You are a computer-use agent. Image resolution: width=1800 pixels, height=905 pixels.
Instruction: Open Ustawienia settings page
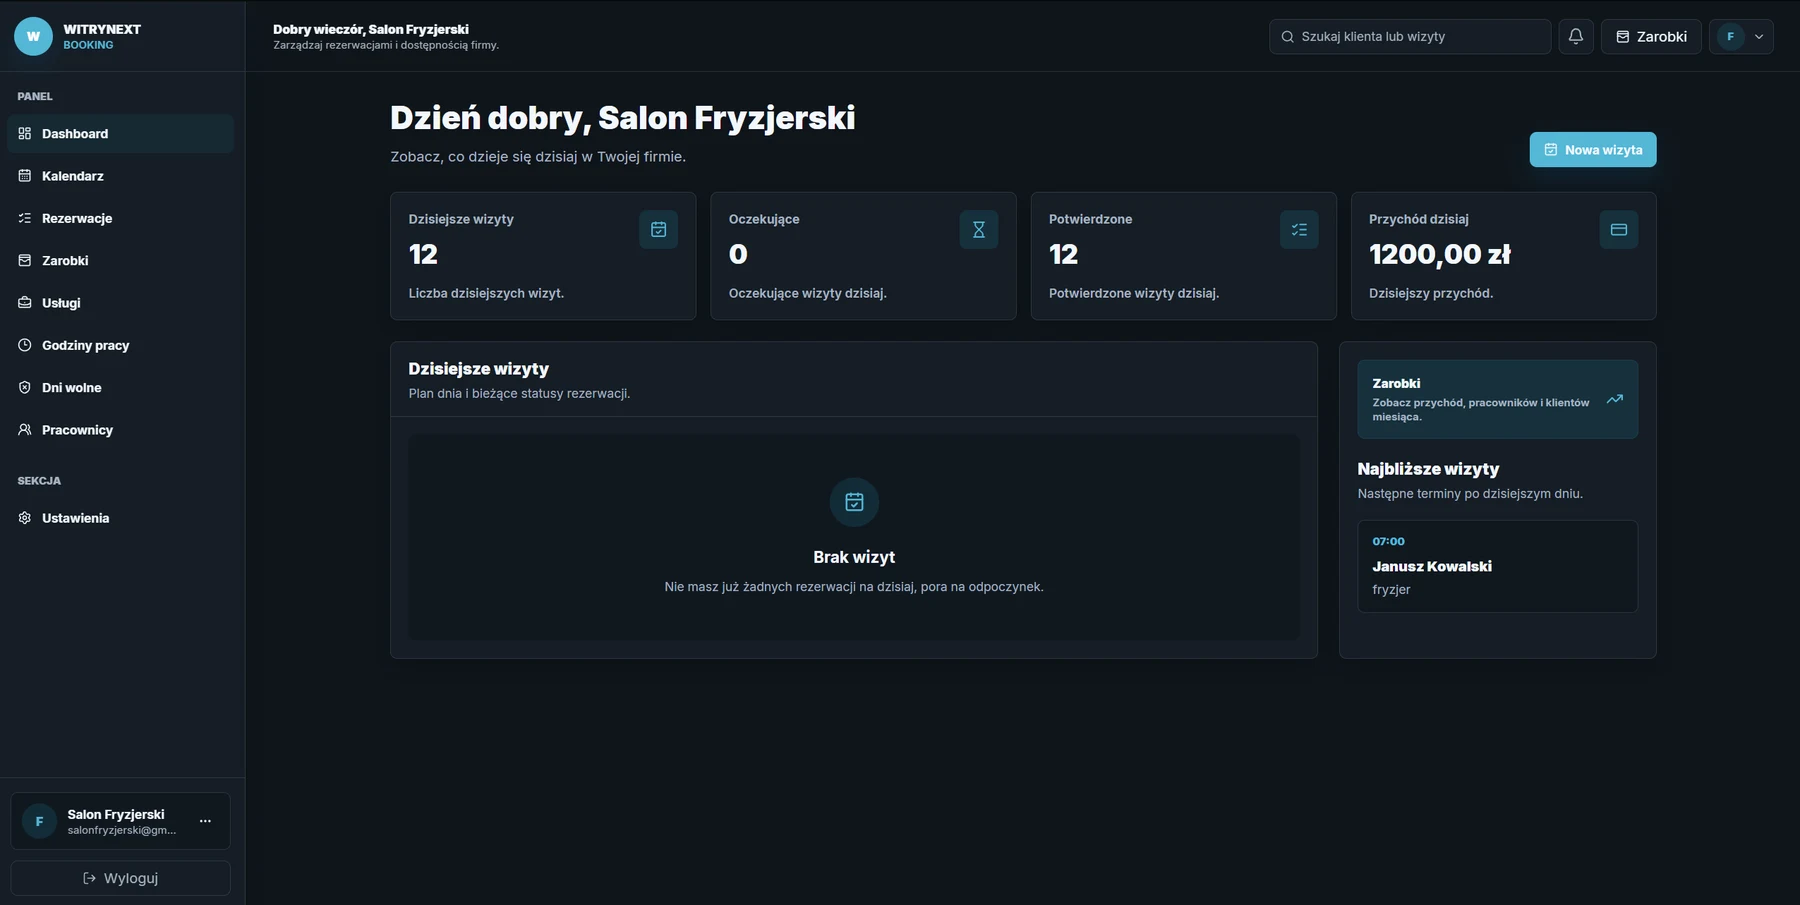(120, 518)
